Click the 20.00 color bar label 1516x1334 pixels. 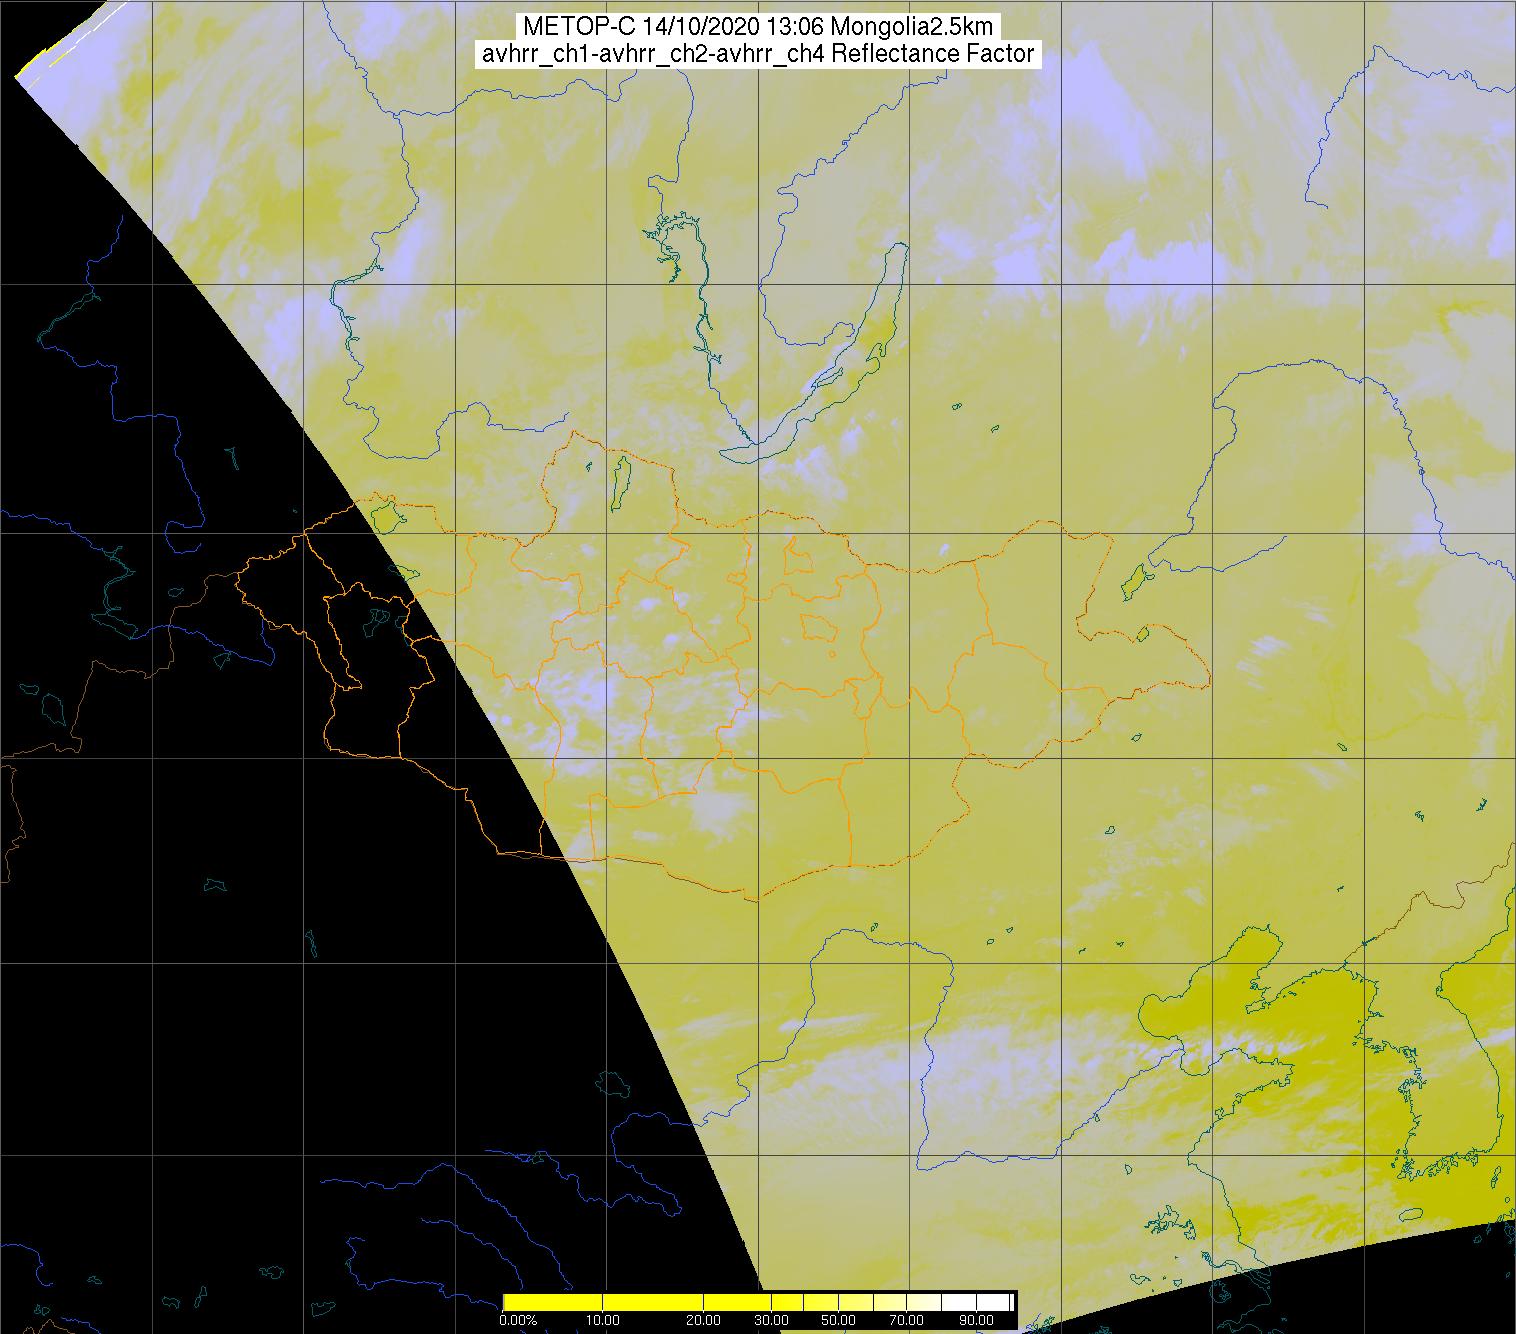click(x=705, y=1320)
